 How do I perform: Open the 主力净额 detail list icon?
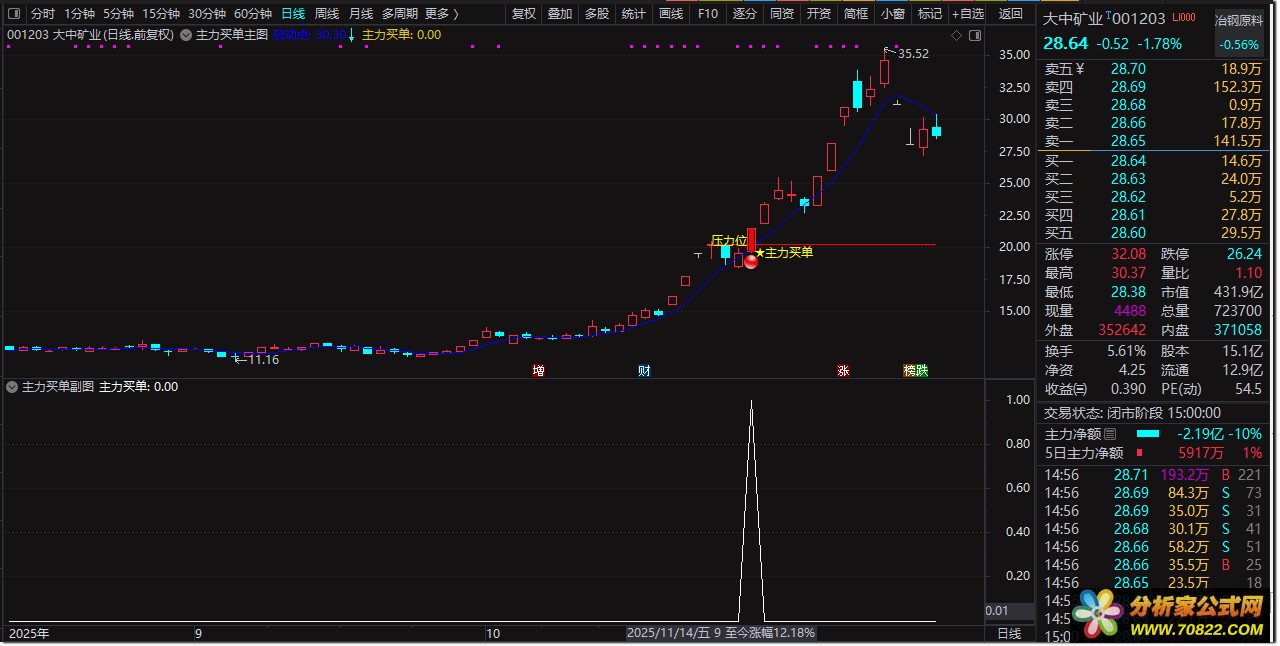(1109, 434)
